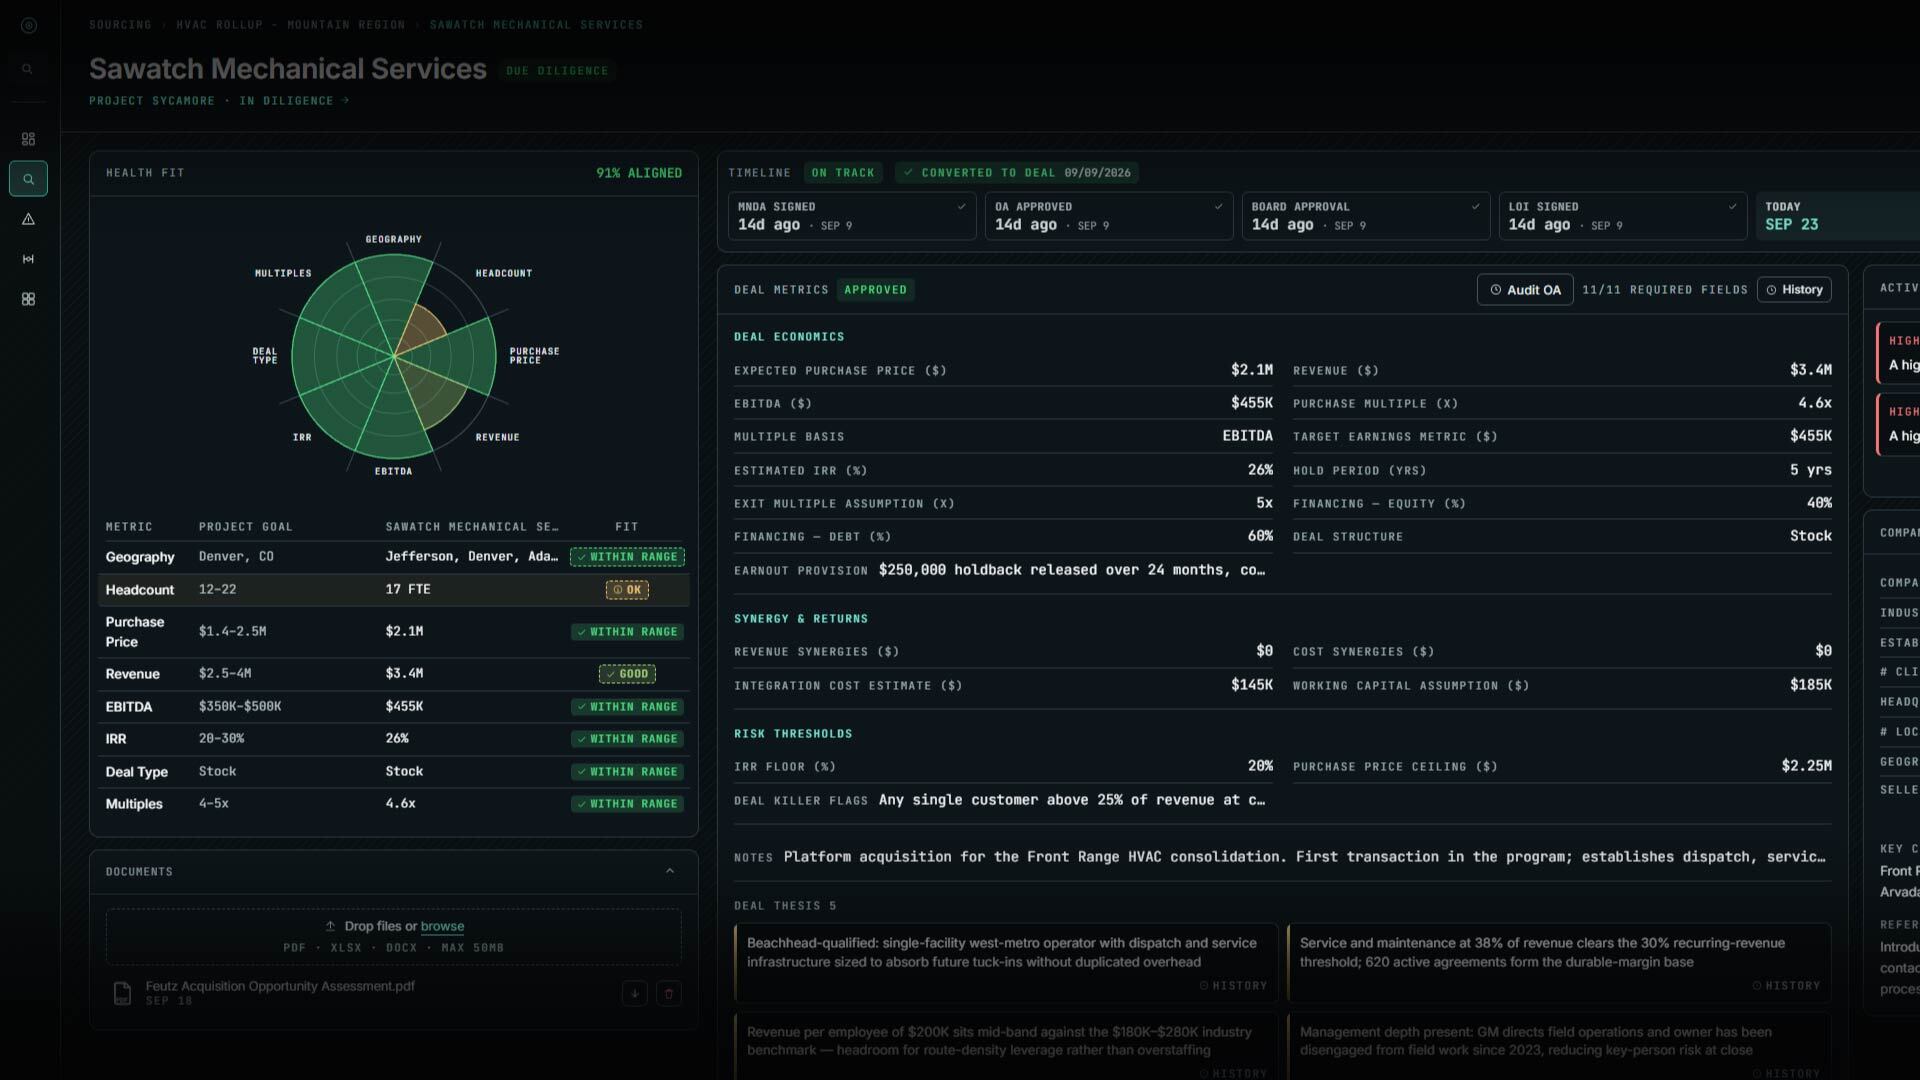1920x1080 pixels.
Task: Open the four-squares apps icon in sidebar
Action: [28, 299]
